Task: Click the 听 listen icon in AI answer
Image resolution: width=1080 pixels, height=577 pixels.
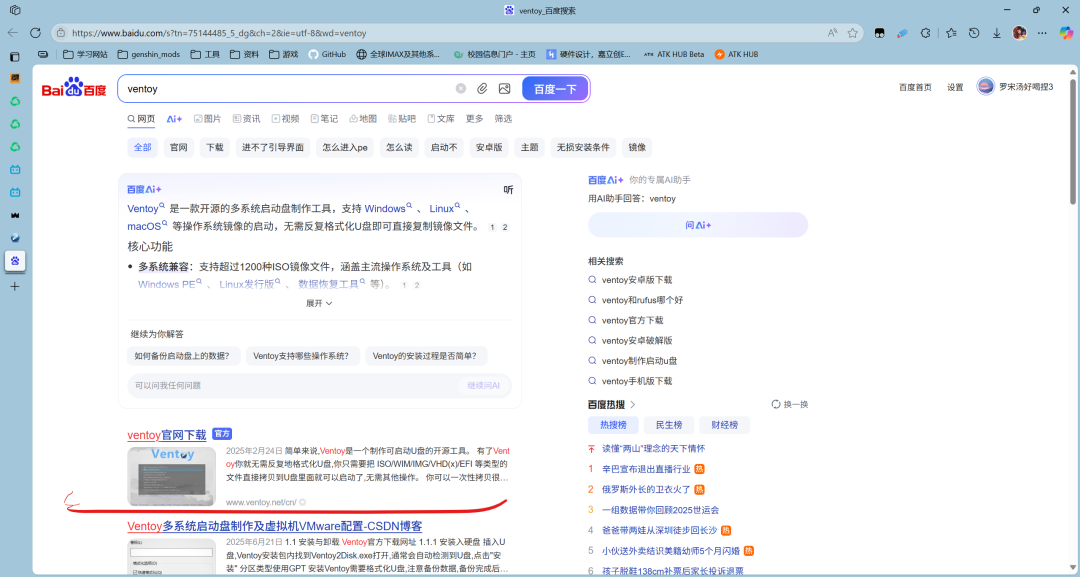Action: pos(508,189)
